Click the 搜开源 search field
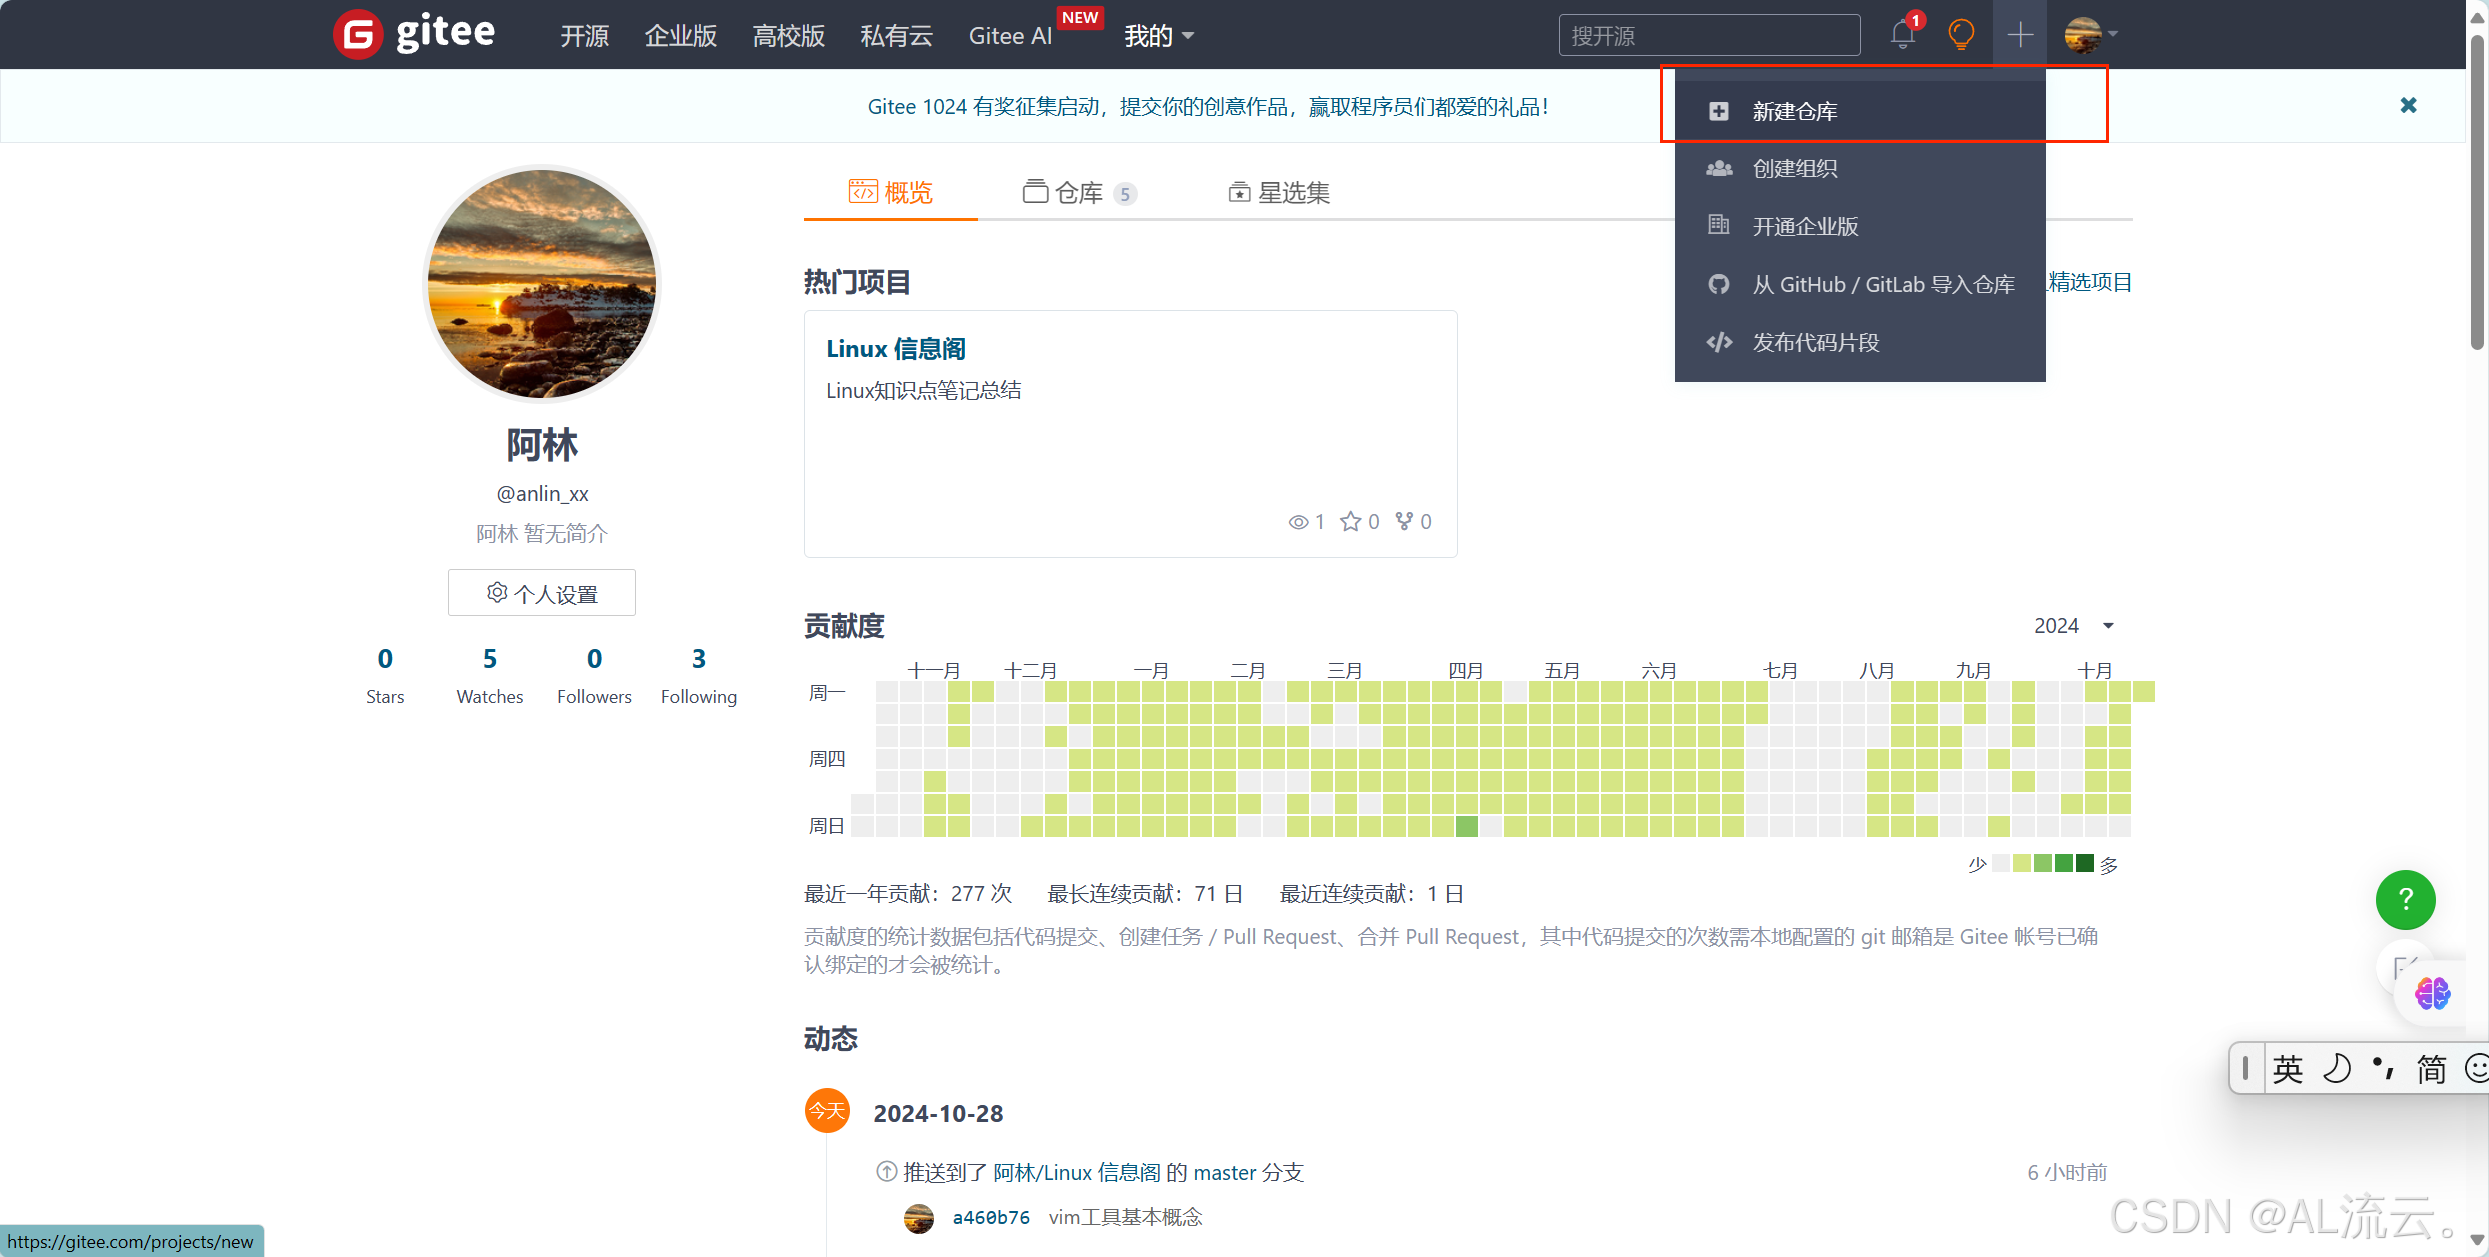 click(1709, 36)
